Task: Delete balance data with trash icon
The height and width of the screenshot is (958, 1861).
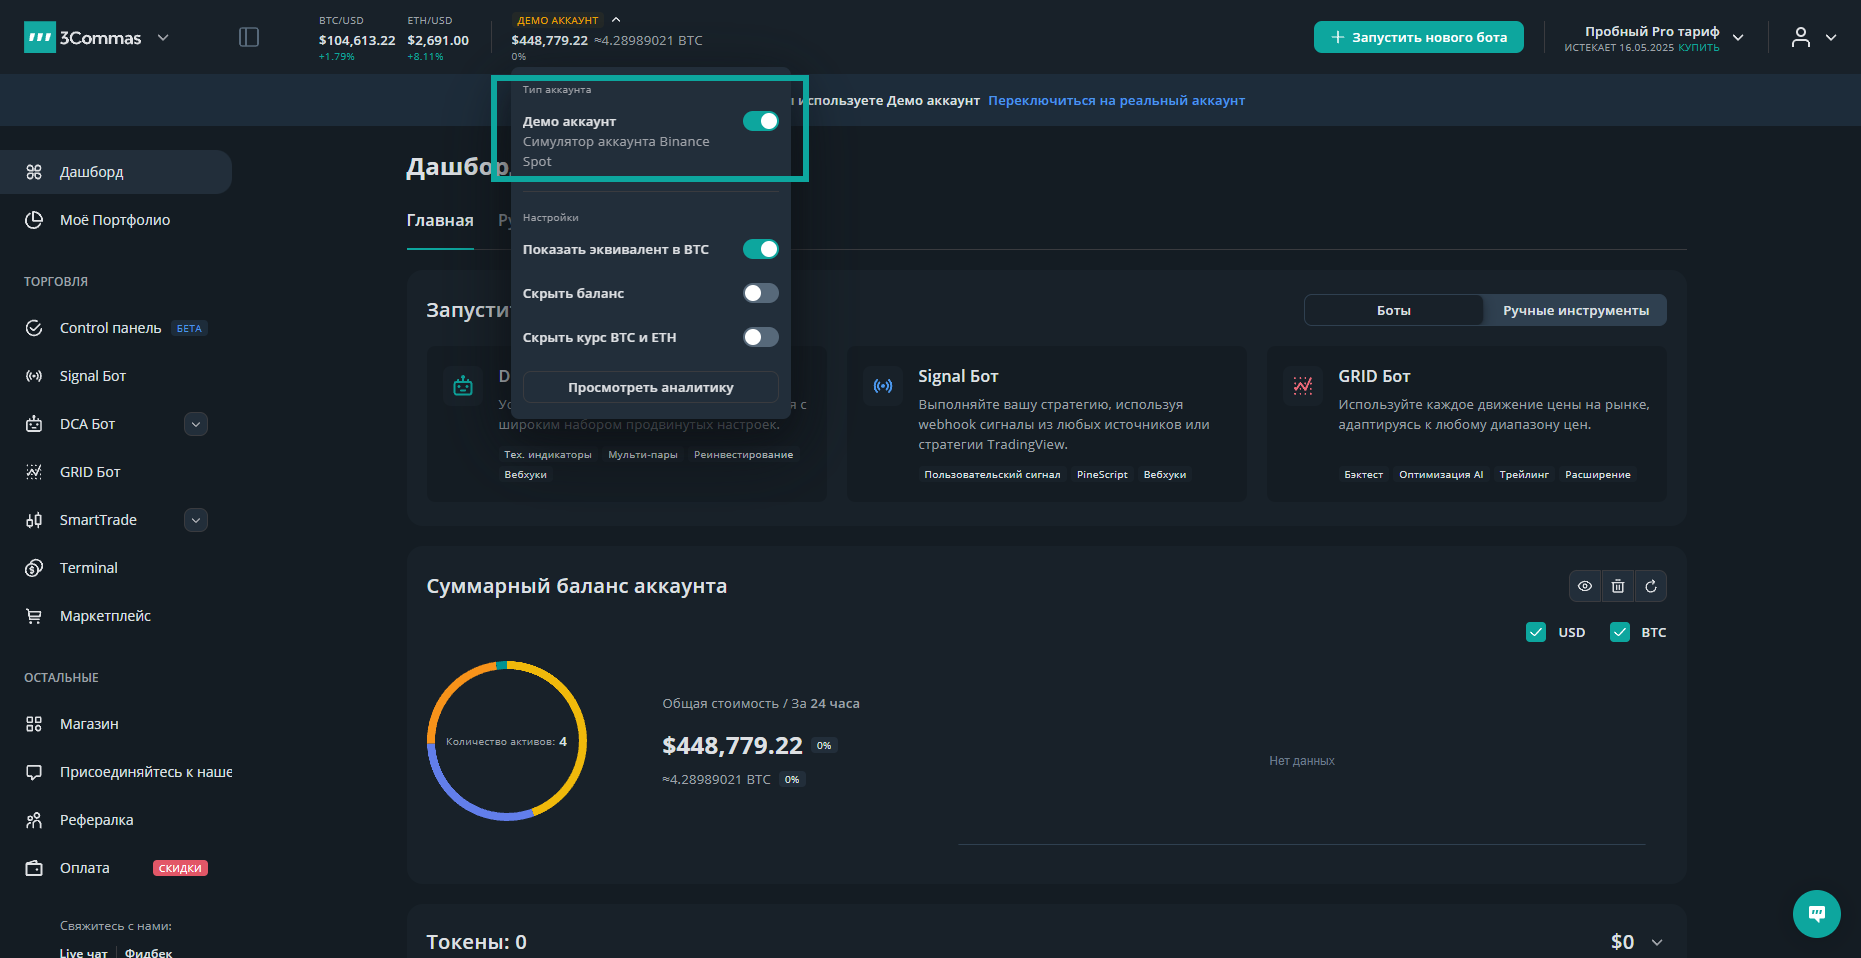Action: [x=1618, y=586]
